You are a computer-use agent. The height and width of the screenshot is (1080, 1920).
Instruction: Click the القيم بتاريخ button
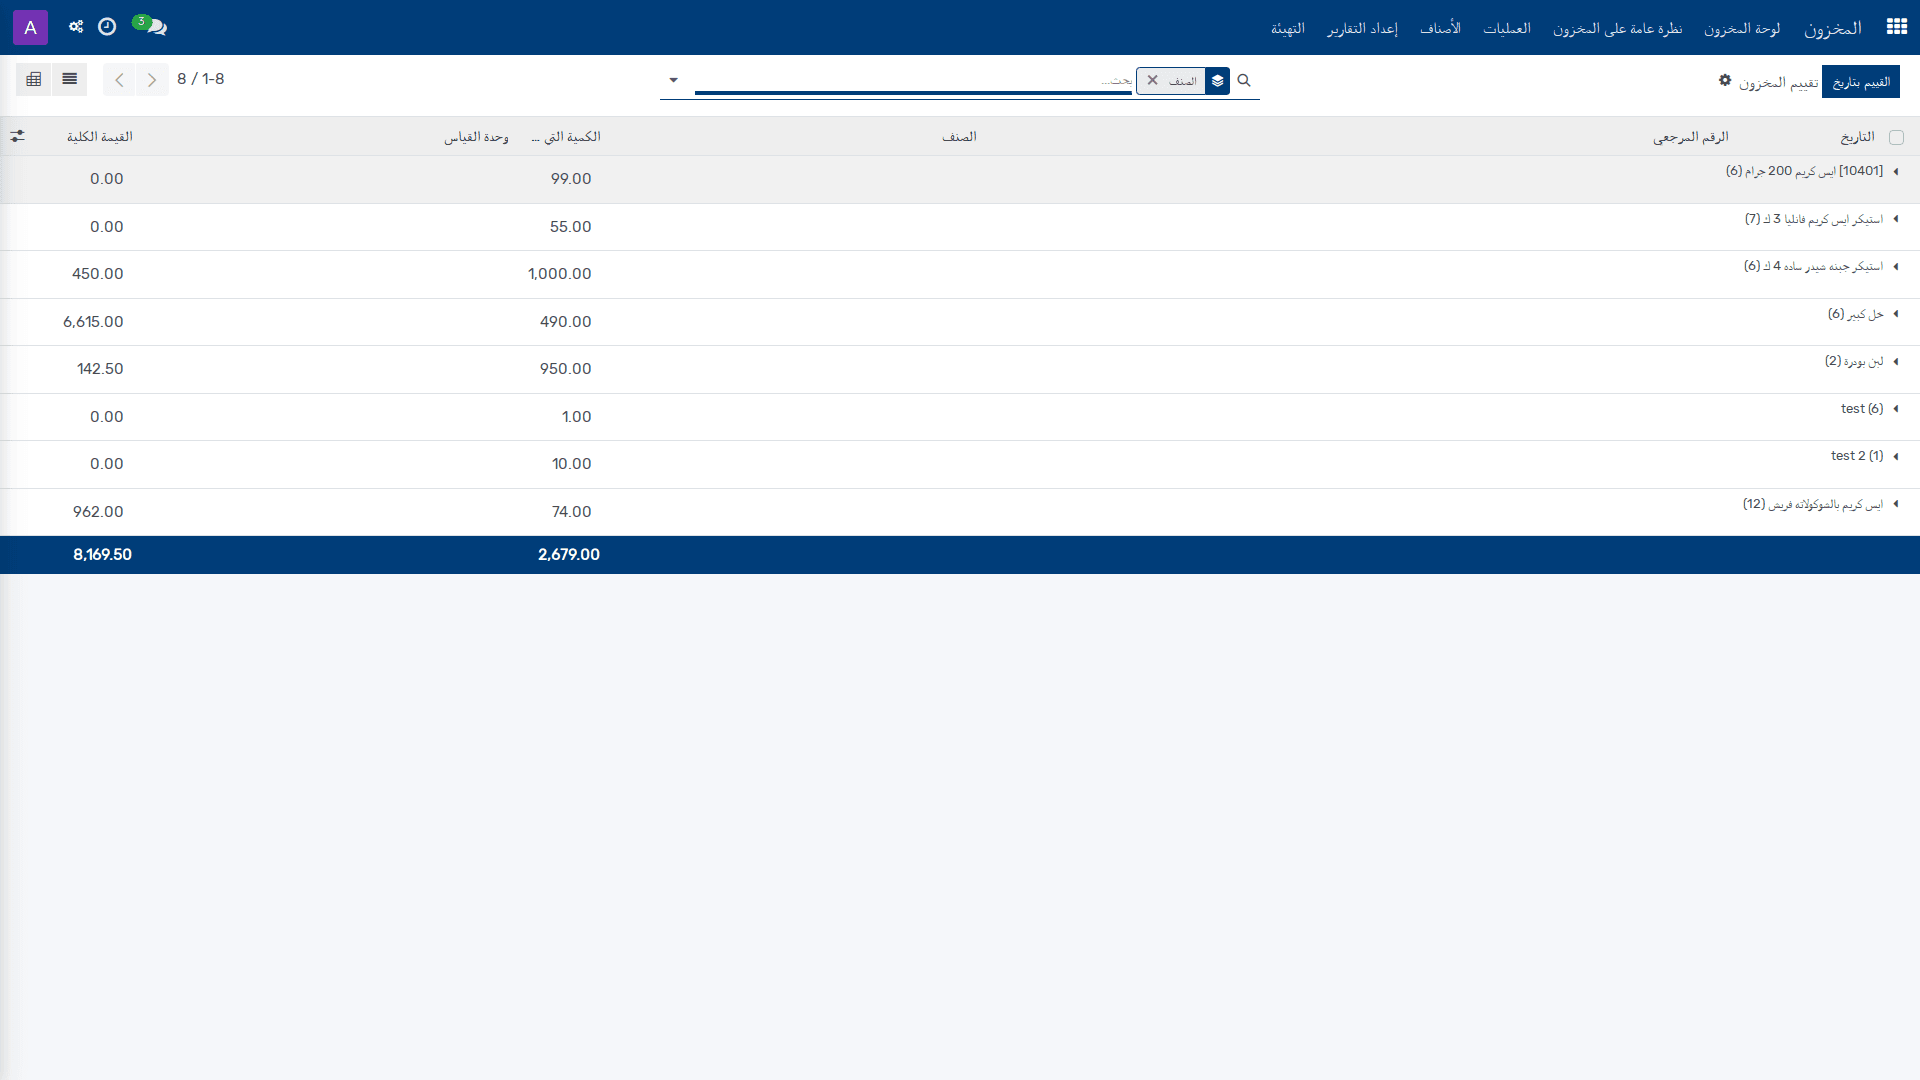[x=1860, y=82]
